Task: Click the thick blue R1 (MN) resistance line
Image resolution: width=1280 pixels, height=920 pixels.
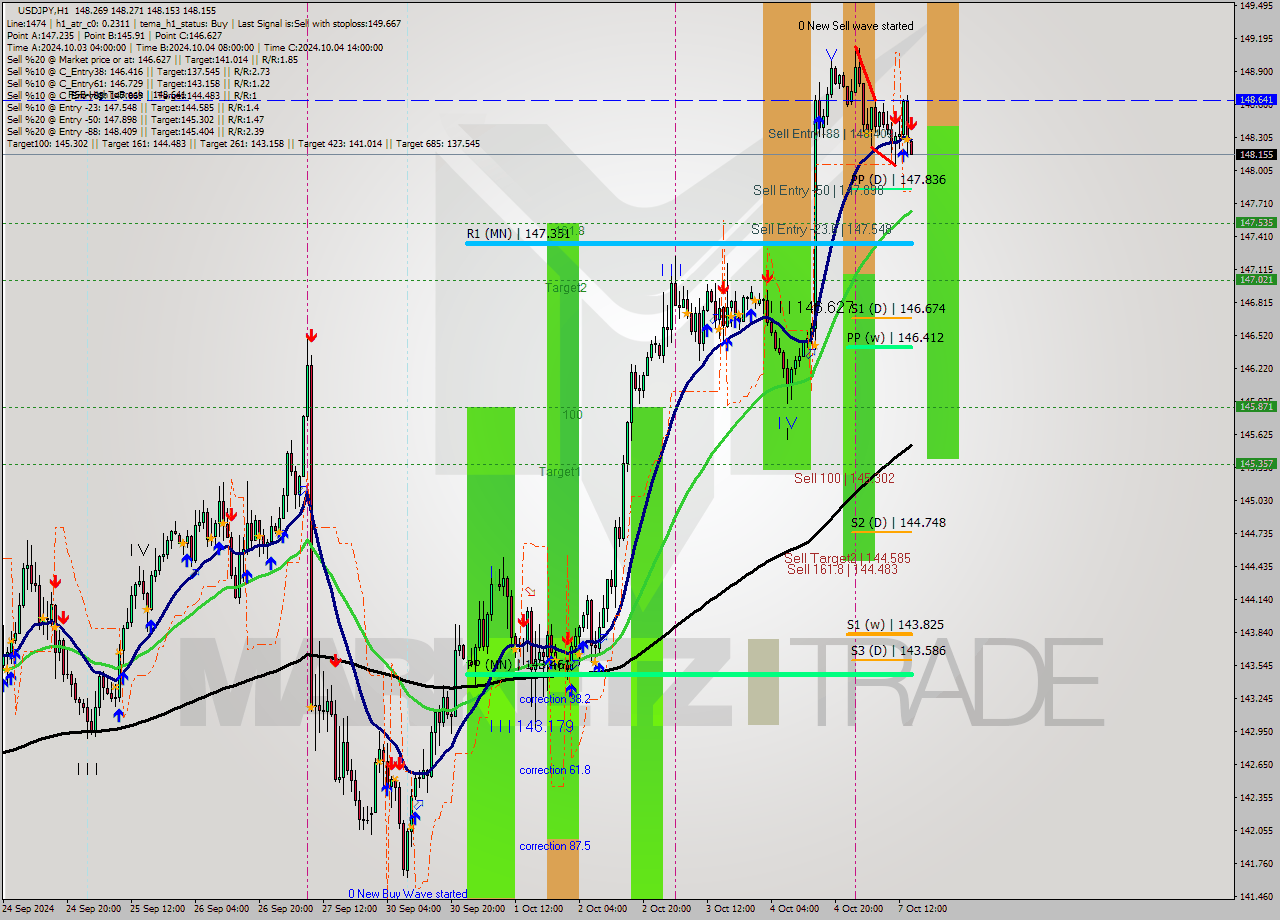Action: (x=689, y=243)
